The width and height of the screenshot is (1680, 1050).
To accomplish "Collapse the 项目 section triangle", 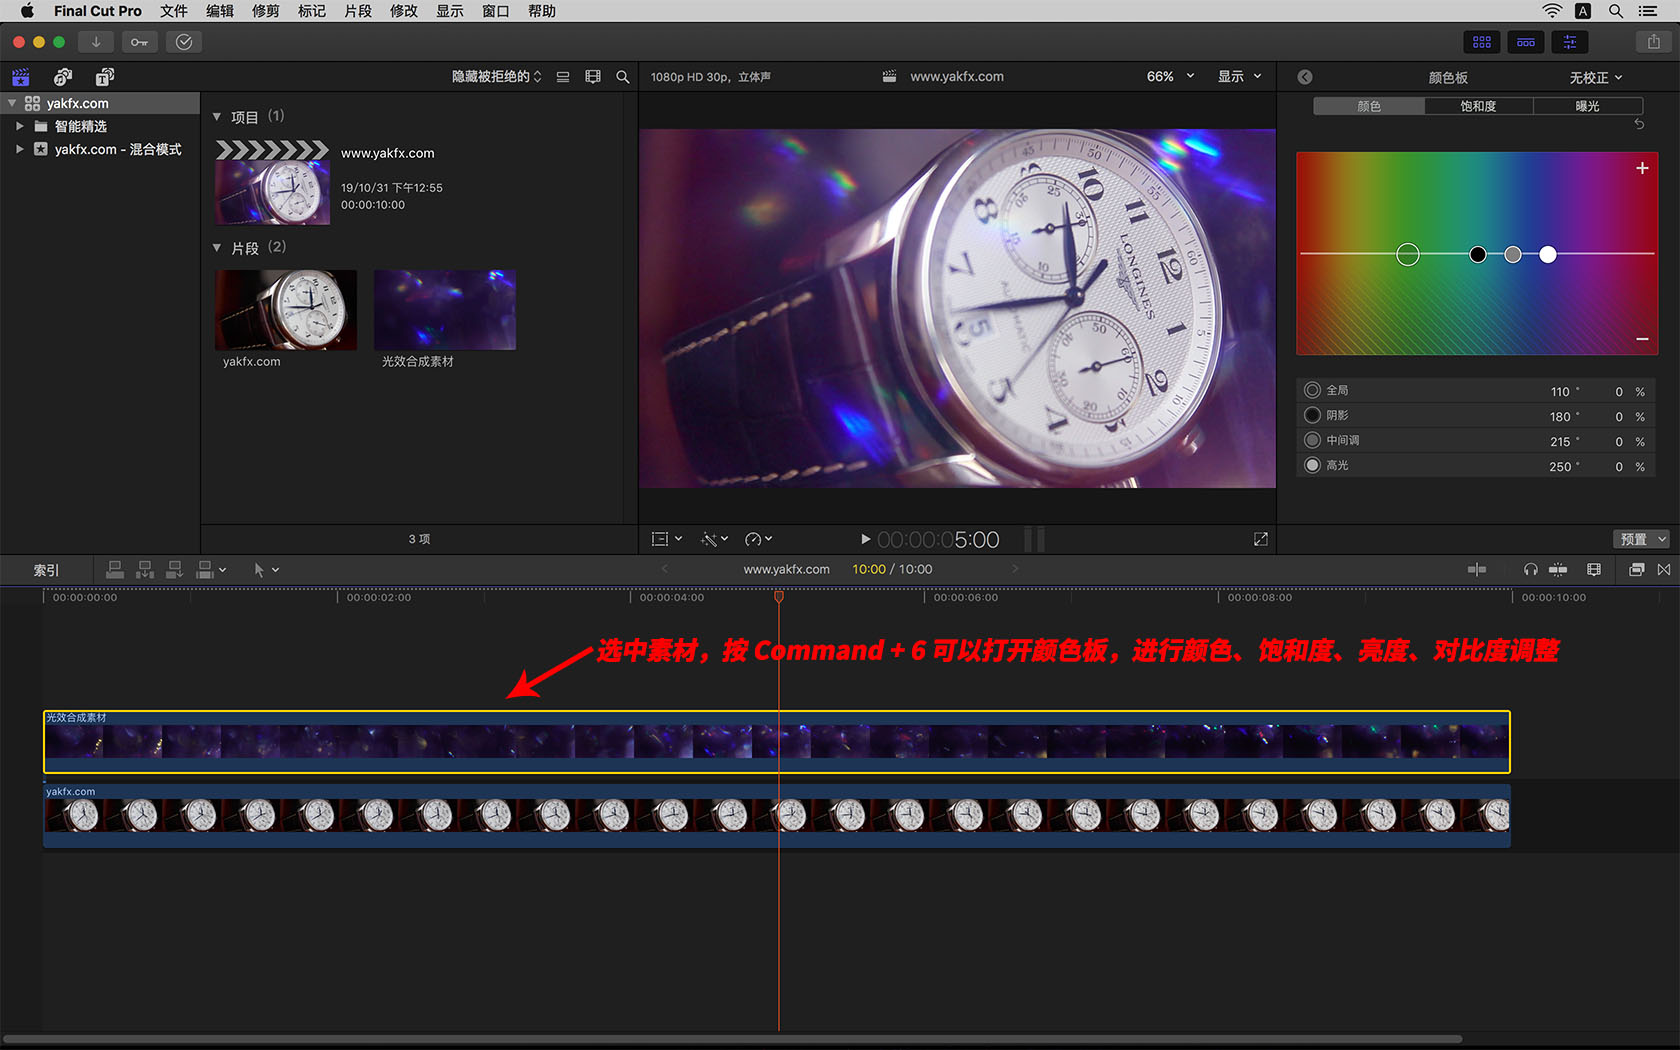I will (217, 117).
